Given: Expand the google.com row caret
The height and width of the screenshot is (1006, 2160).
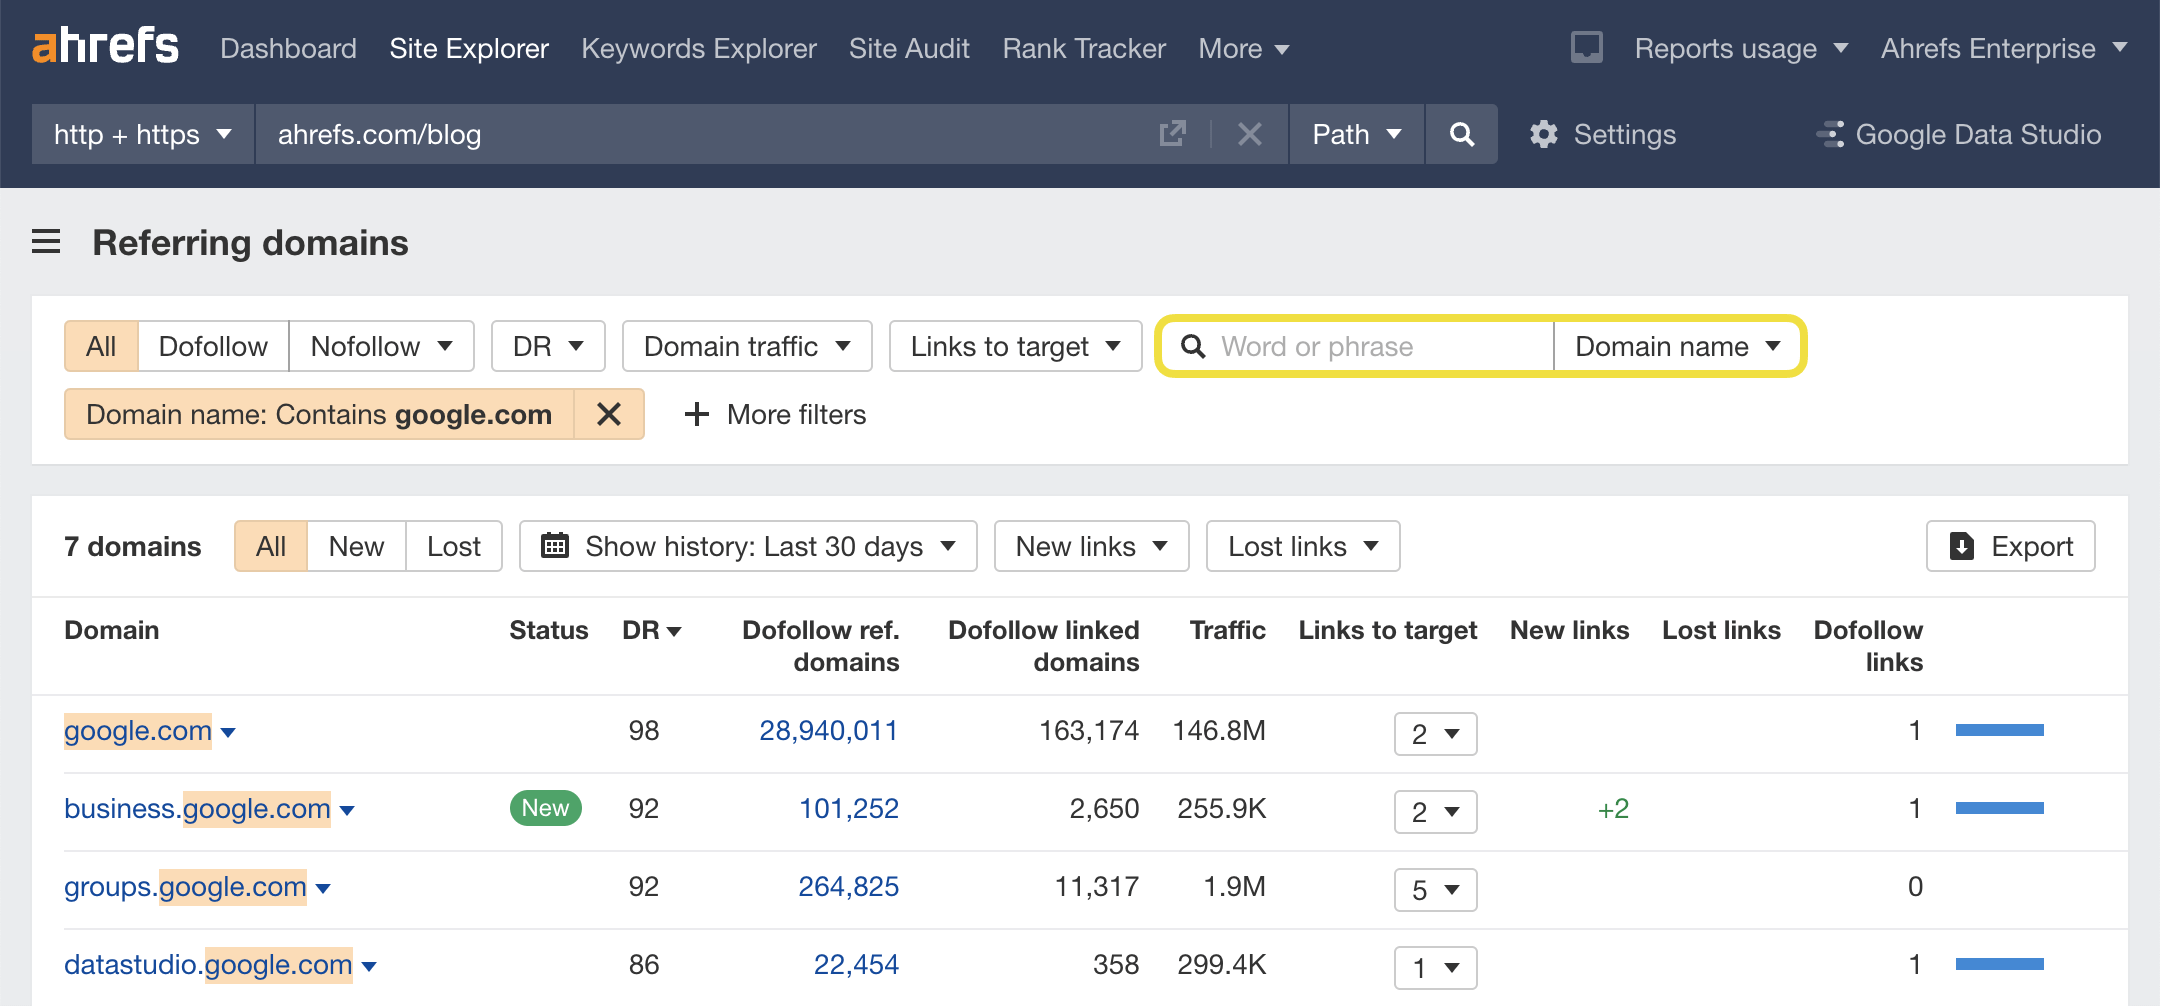Looking at the screenshot, I should pyautogui.click(x=229, y=733).
